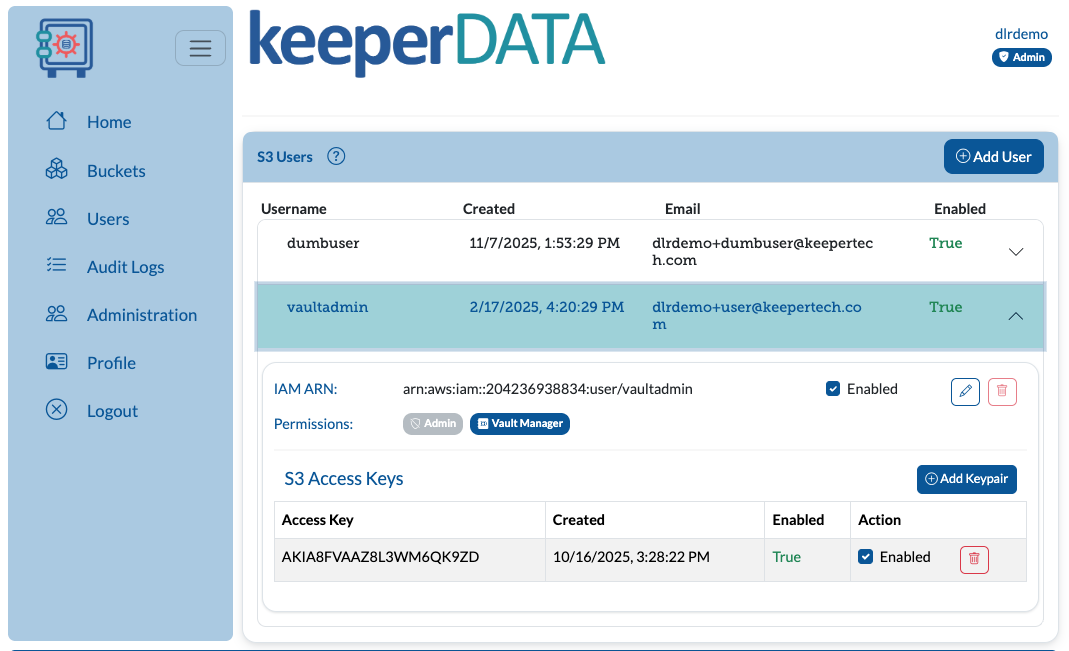The image size is (1069, 651).
Task: Click the Audit Logs list icon
Action: [57, 265]
